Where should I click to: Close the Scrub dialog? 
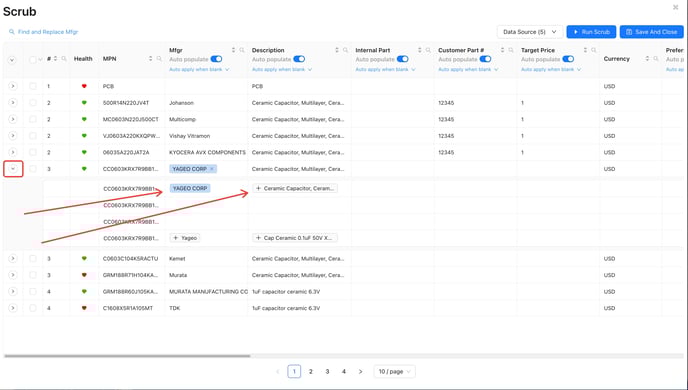(675, 7)
